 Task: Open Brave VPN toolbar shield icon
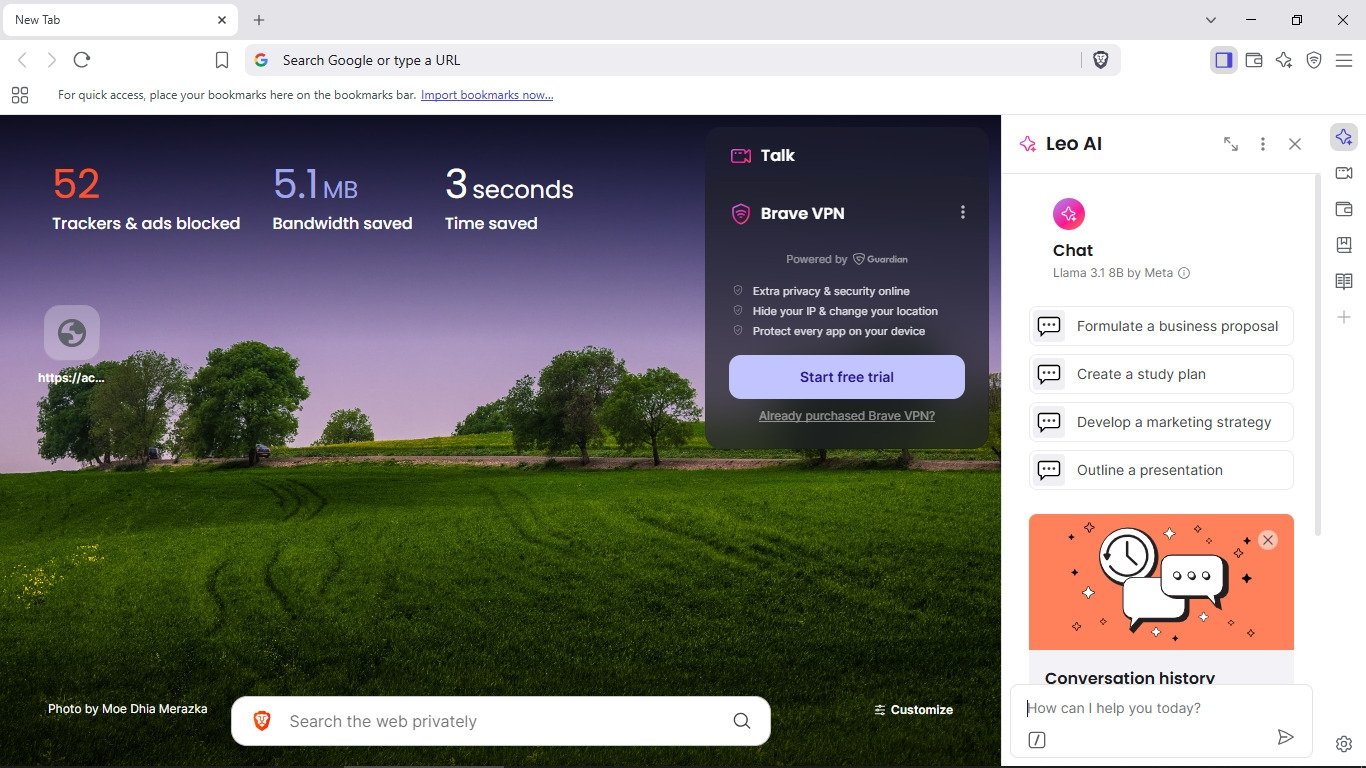tap(1314, 60)
